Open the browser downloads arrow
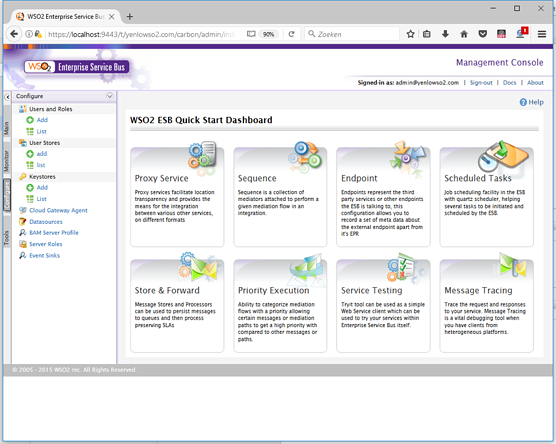 (x=445, y=34)
